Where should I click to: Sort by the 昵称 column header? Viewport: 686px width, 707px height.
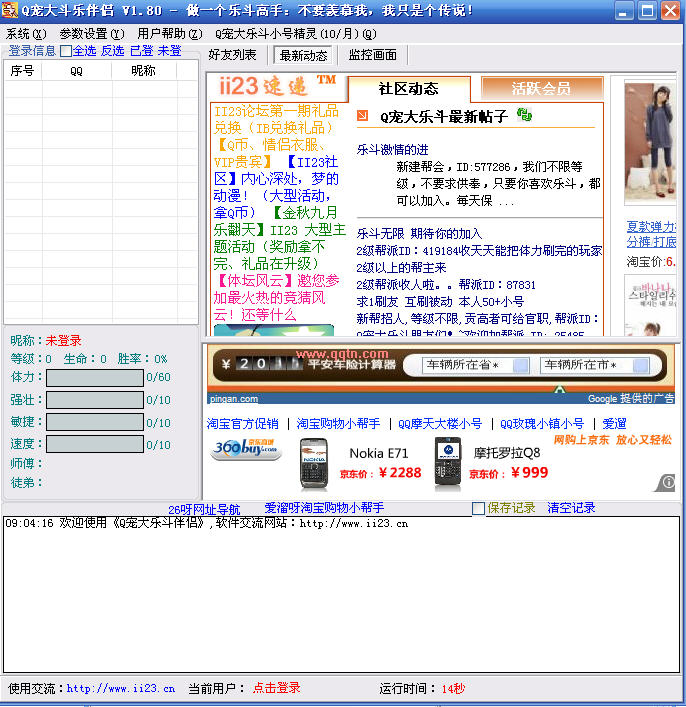click(143, 71)
